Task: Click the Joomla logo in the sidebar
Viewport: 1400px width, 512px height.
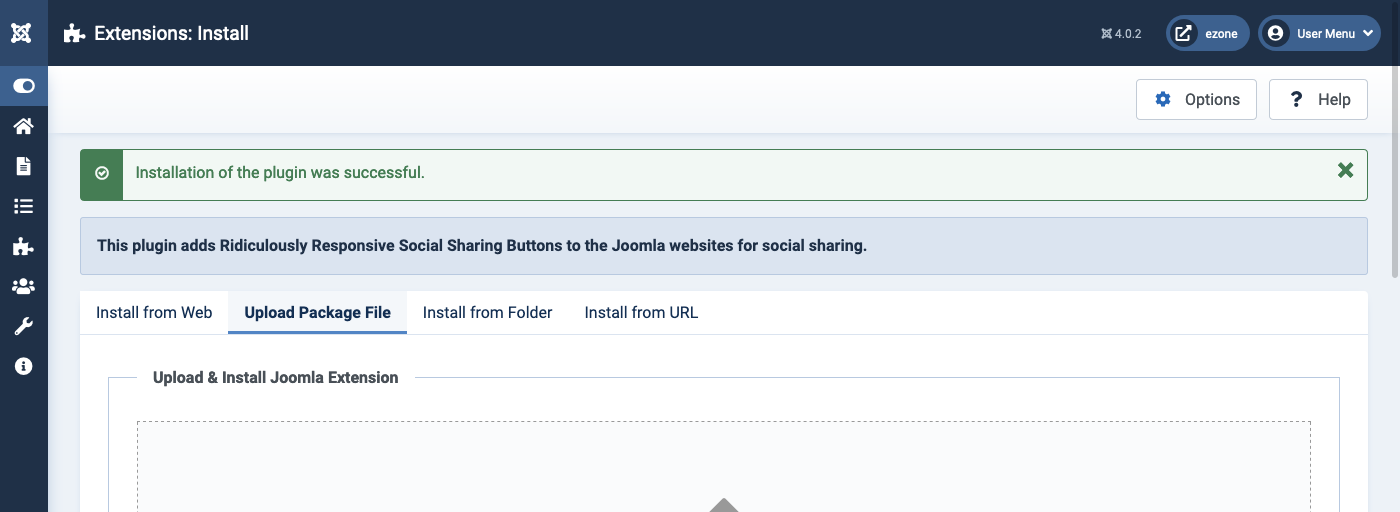Action: (22, 33)
